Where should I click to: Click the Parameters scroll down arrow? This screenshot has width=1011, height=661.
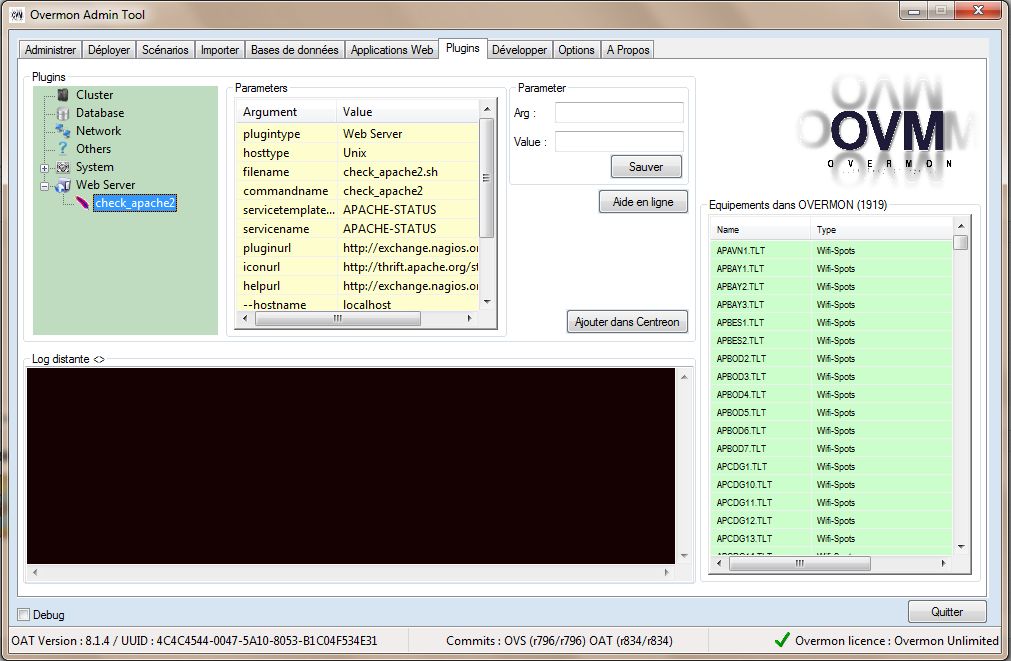click(x=487, y=302)
